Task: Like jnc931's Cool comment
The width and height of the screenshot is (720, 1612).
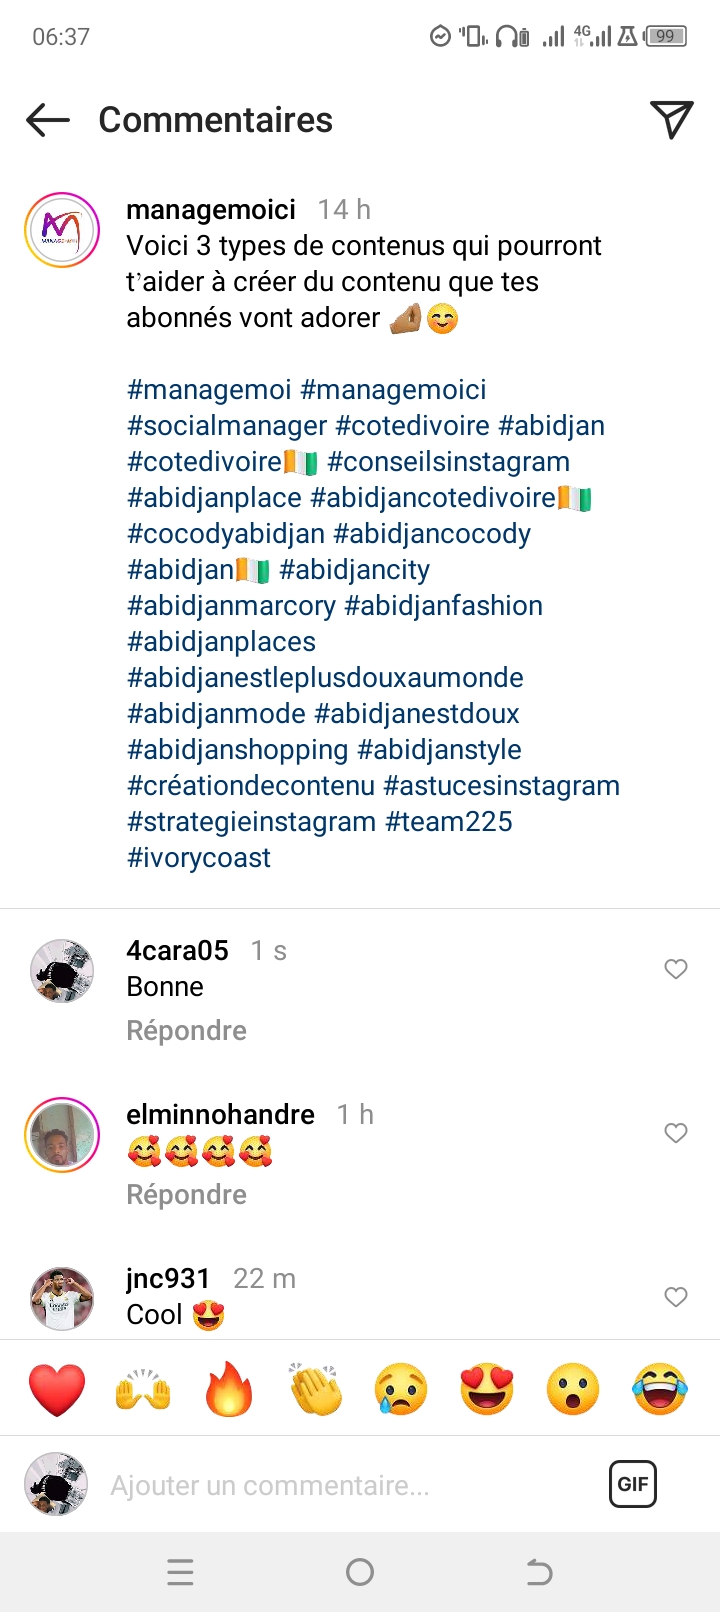Action: (x=676, y=1297)
